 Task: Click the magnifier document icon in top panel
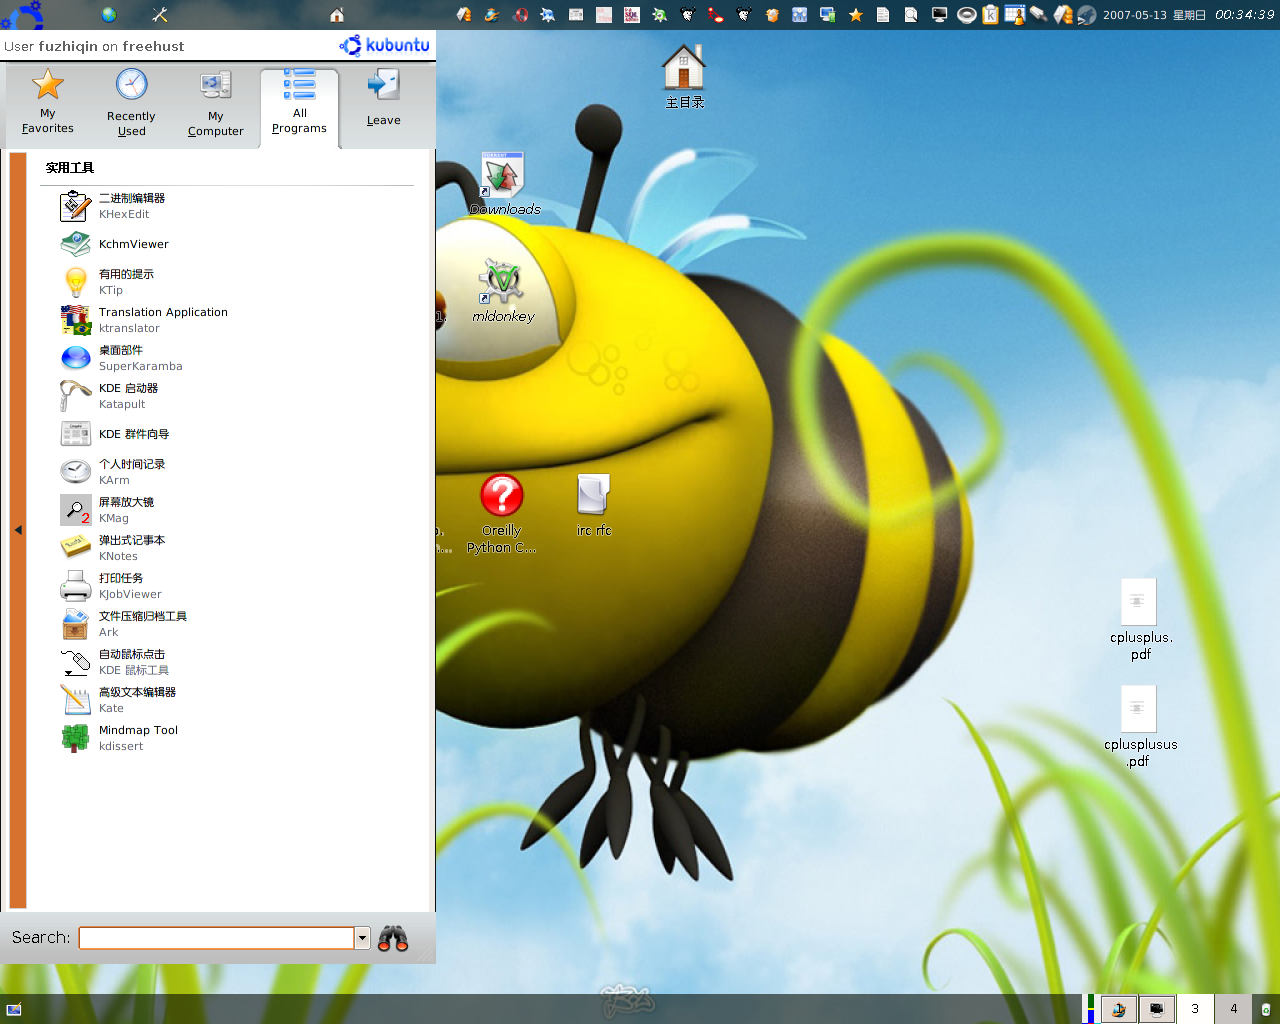click(x=911, y=15)
